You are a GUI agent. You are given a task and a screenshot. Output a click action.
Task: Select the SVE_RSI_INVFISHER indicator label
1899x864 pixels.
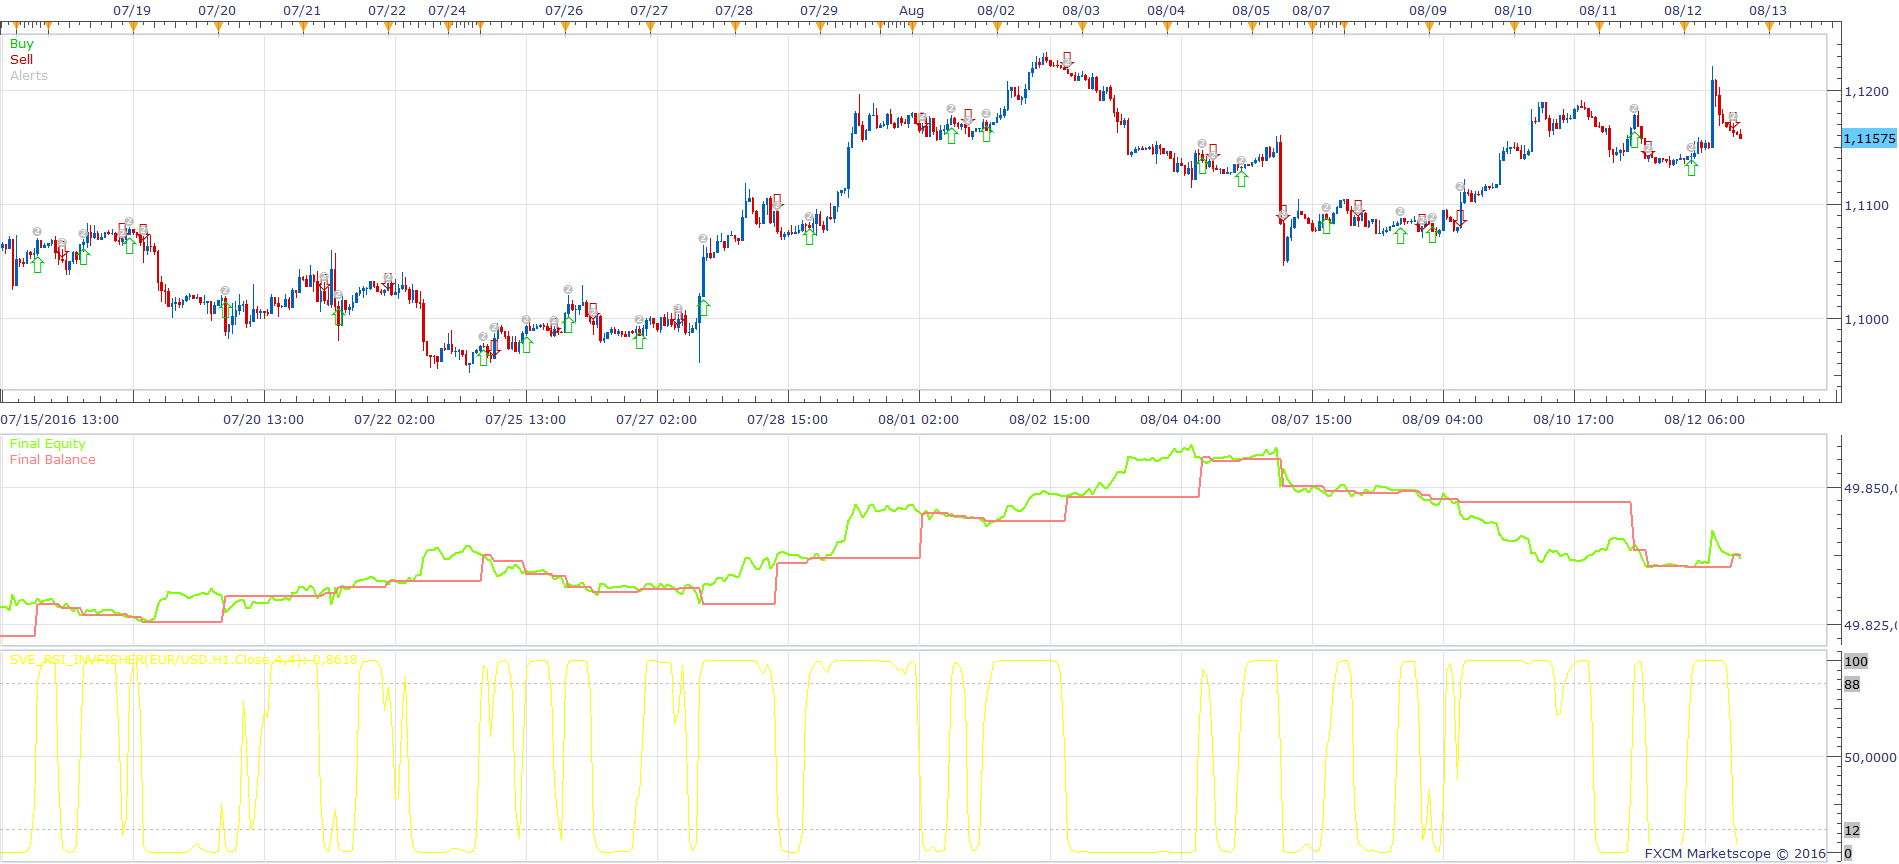pos(184,660)
